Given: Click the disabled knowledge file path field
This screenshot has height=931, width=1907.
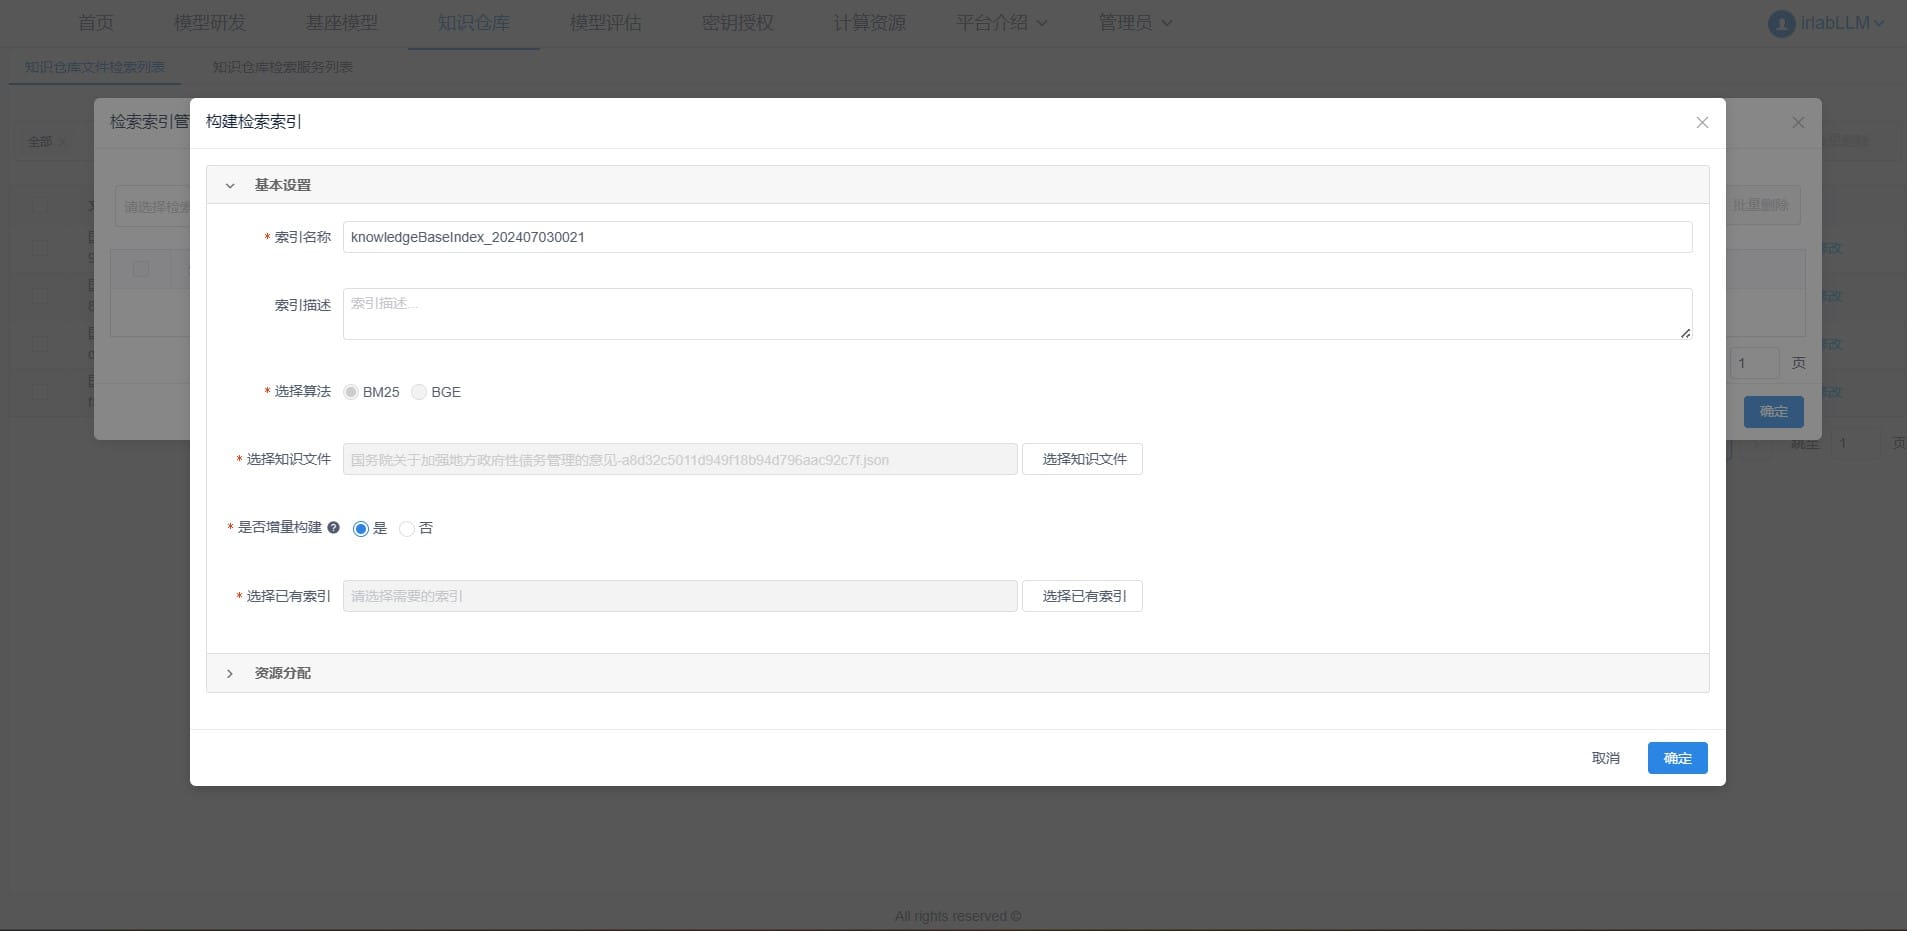Looking at the screenshot, I should point(680,459).
